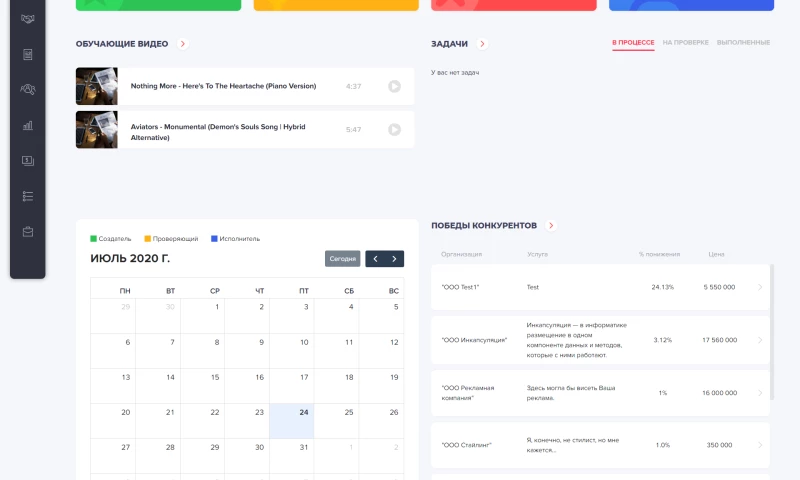800x480 pixels.
Task: Select July 20 in the calendar
Action: pos(113,421)
